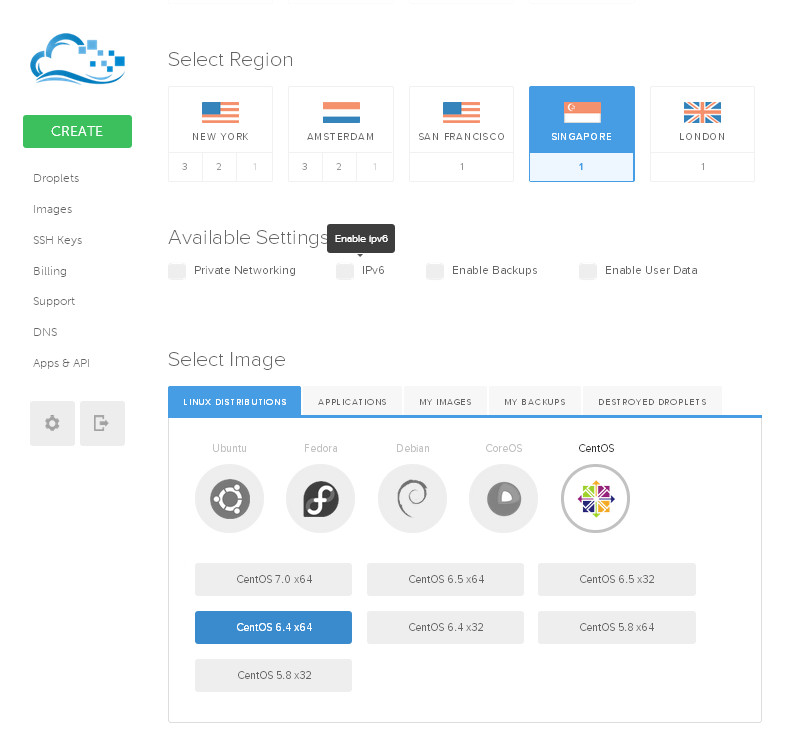Pick Amsterdam datacenter 3
Screen dimensions: 804x737
coord(305,167)
